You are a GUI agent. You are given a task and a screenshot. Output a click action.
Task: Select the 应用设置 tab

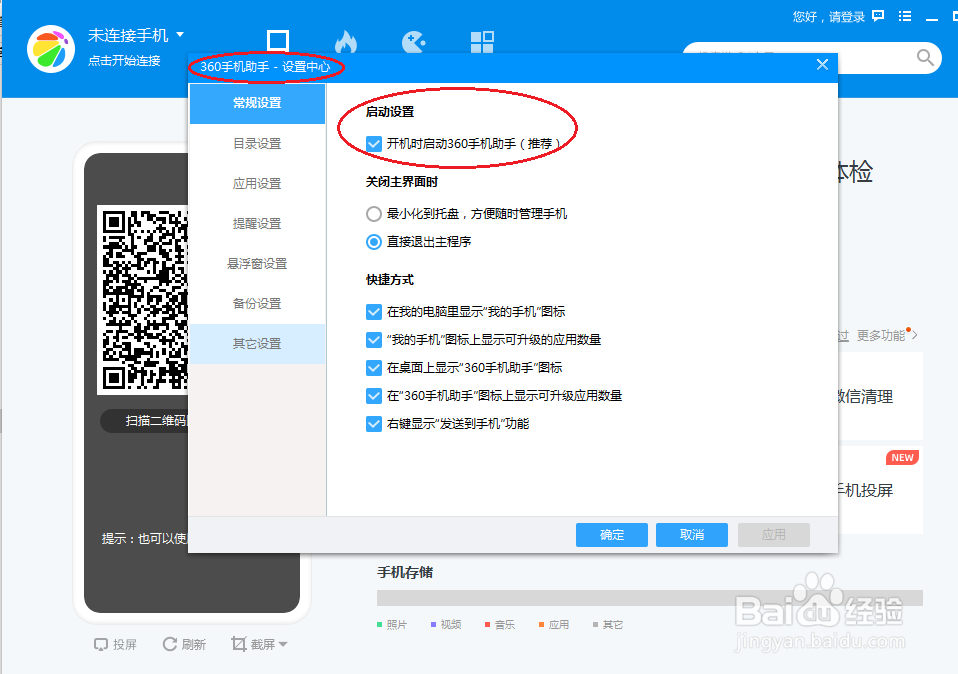257,183
